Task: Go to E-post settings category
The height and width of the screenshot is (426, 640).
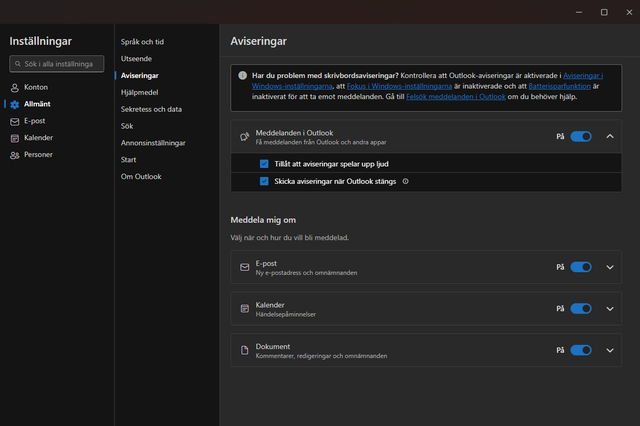Action: (x=35, y=121)
